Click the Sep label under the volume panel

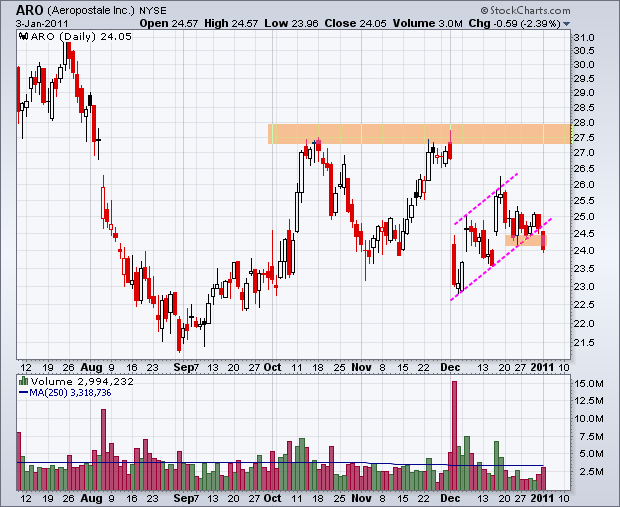(184, 499)
